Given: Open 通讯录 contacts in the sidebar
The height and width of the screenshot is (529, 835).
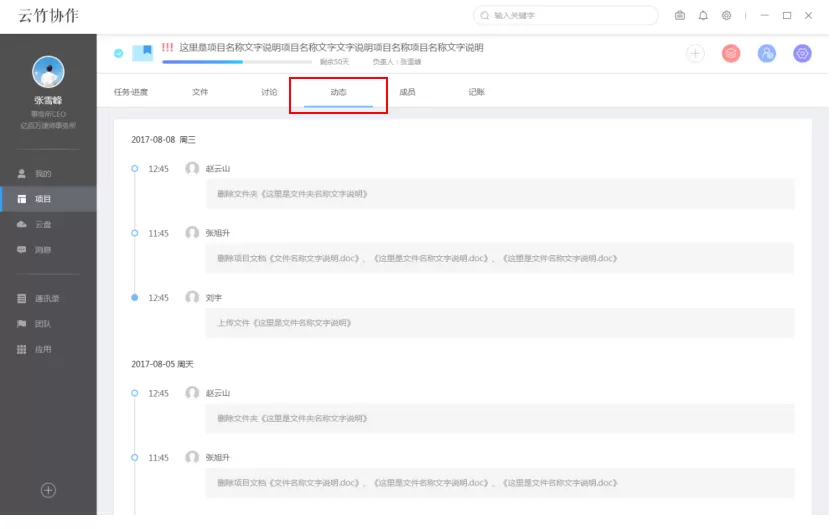Looking at the screenshot, I should [x=38, y=298].
